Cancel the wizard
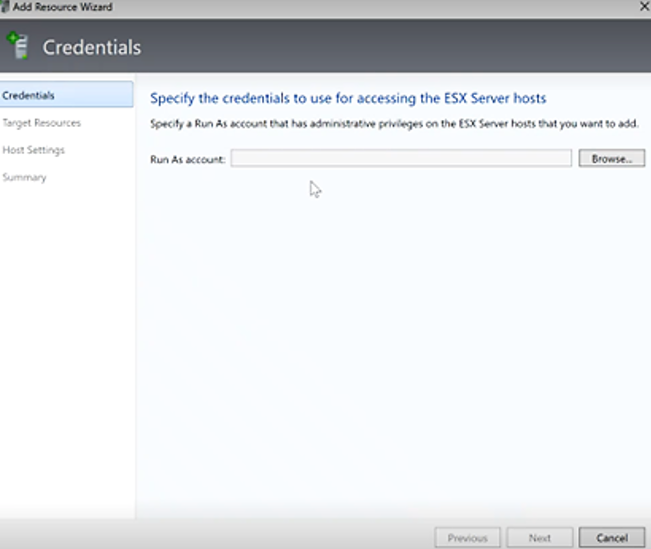Viewport: 651px width, 549px height. [611, 537]
